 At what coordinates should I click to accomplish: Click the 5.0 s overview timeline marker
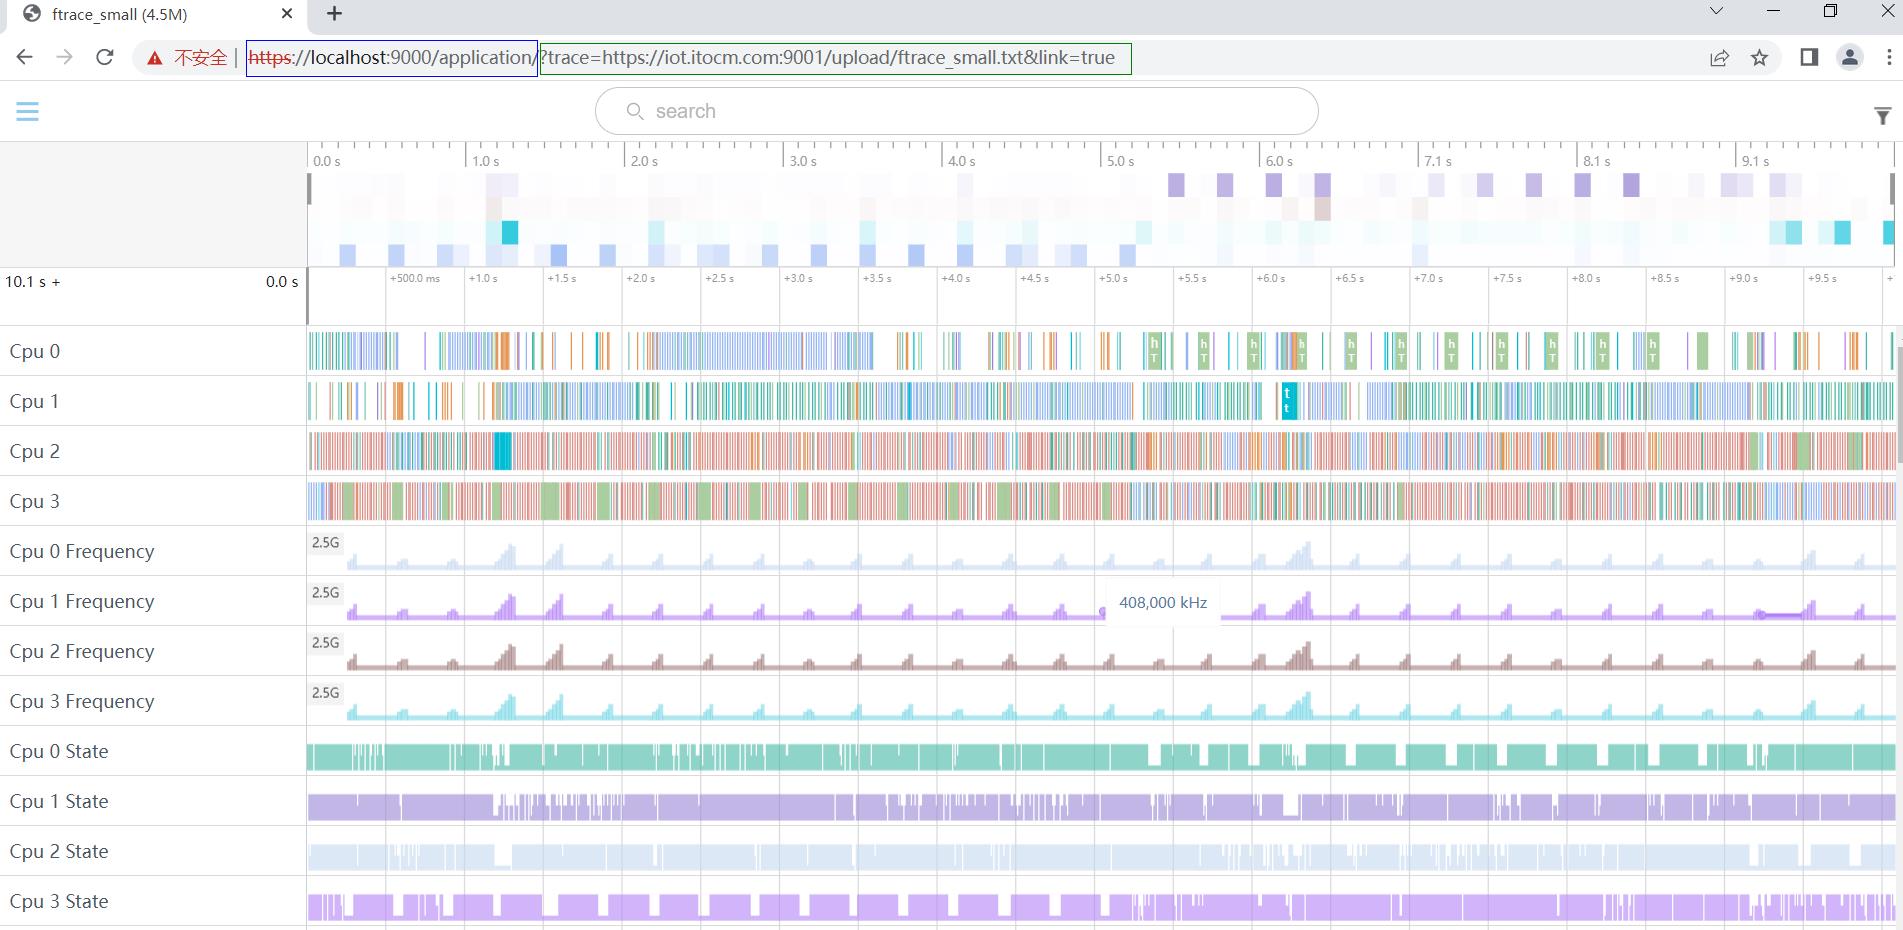tap(1120, 161)
